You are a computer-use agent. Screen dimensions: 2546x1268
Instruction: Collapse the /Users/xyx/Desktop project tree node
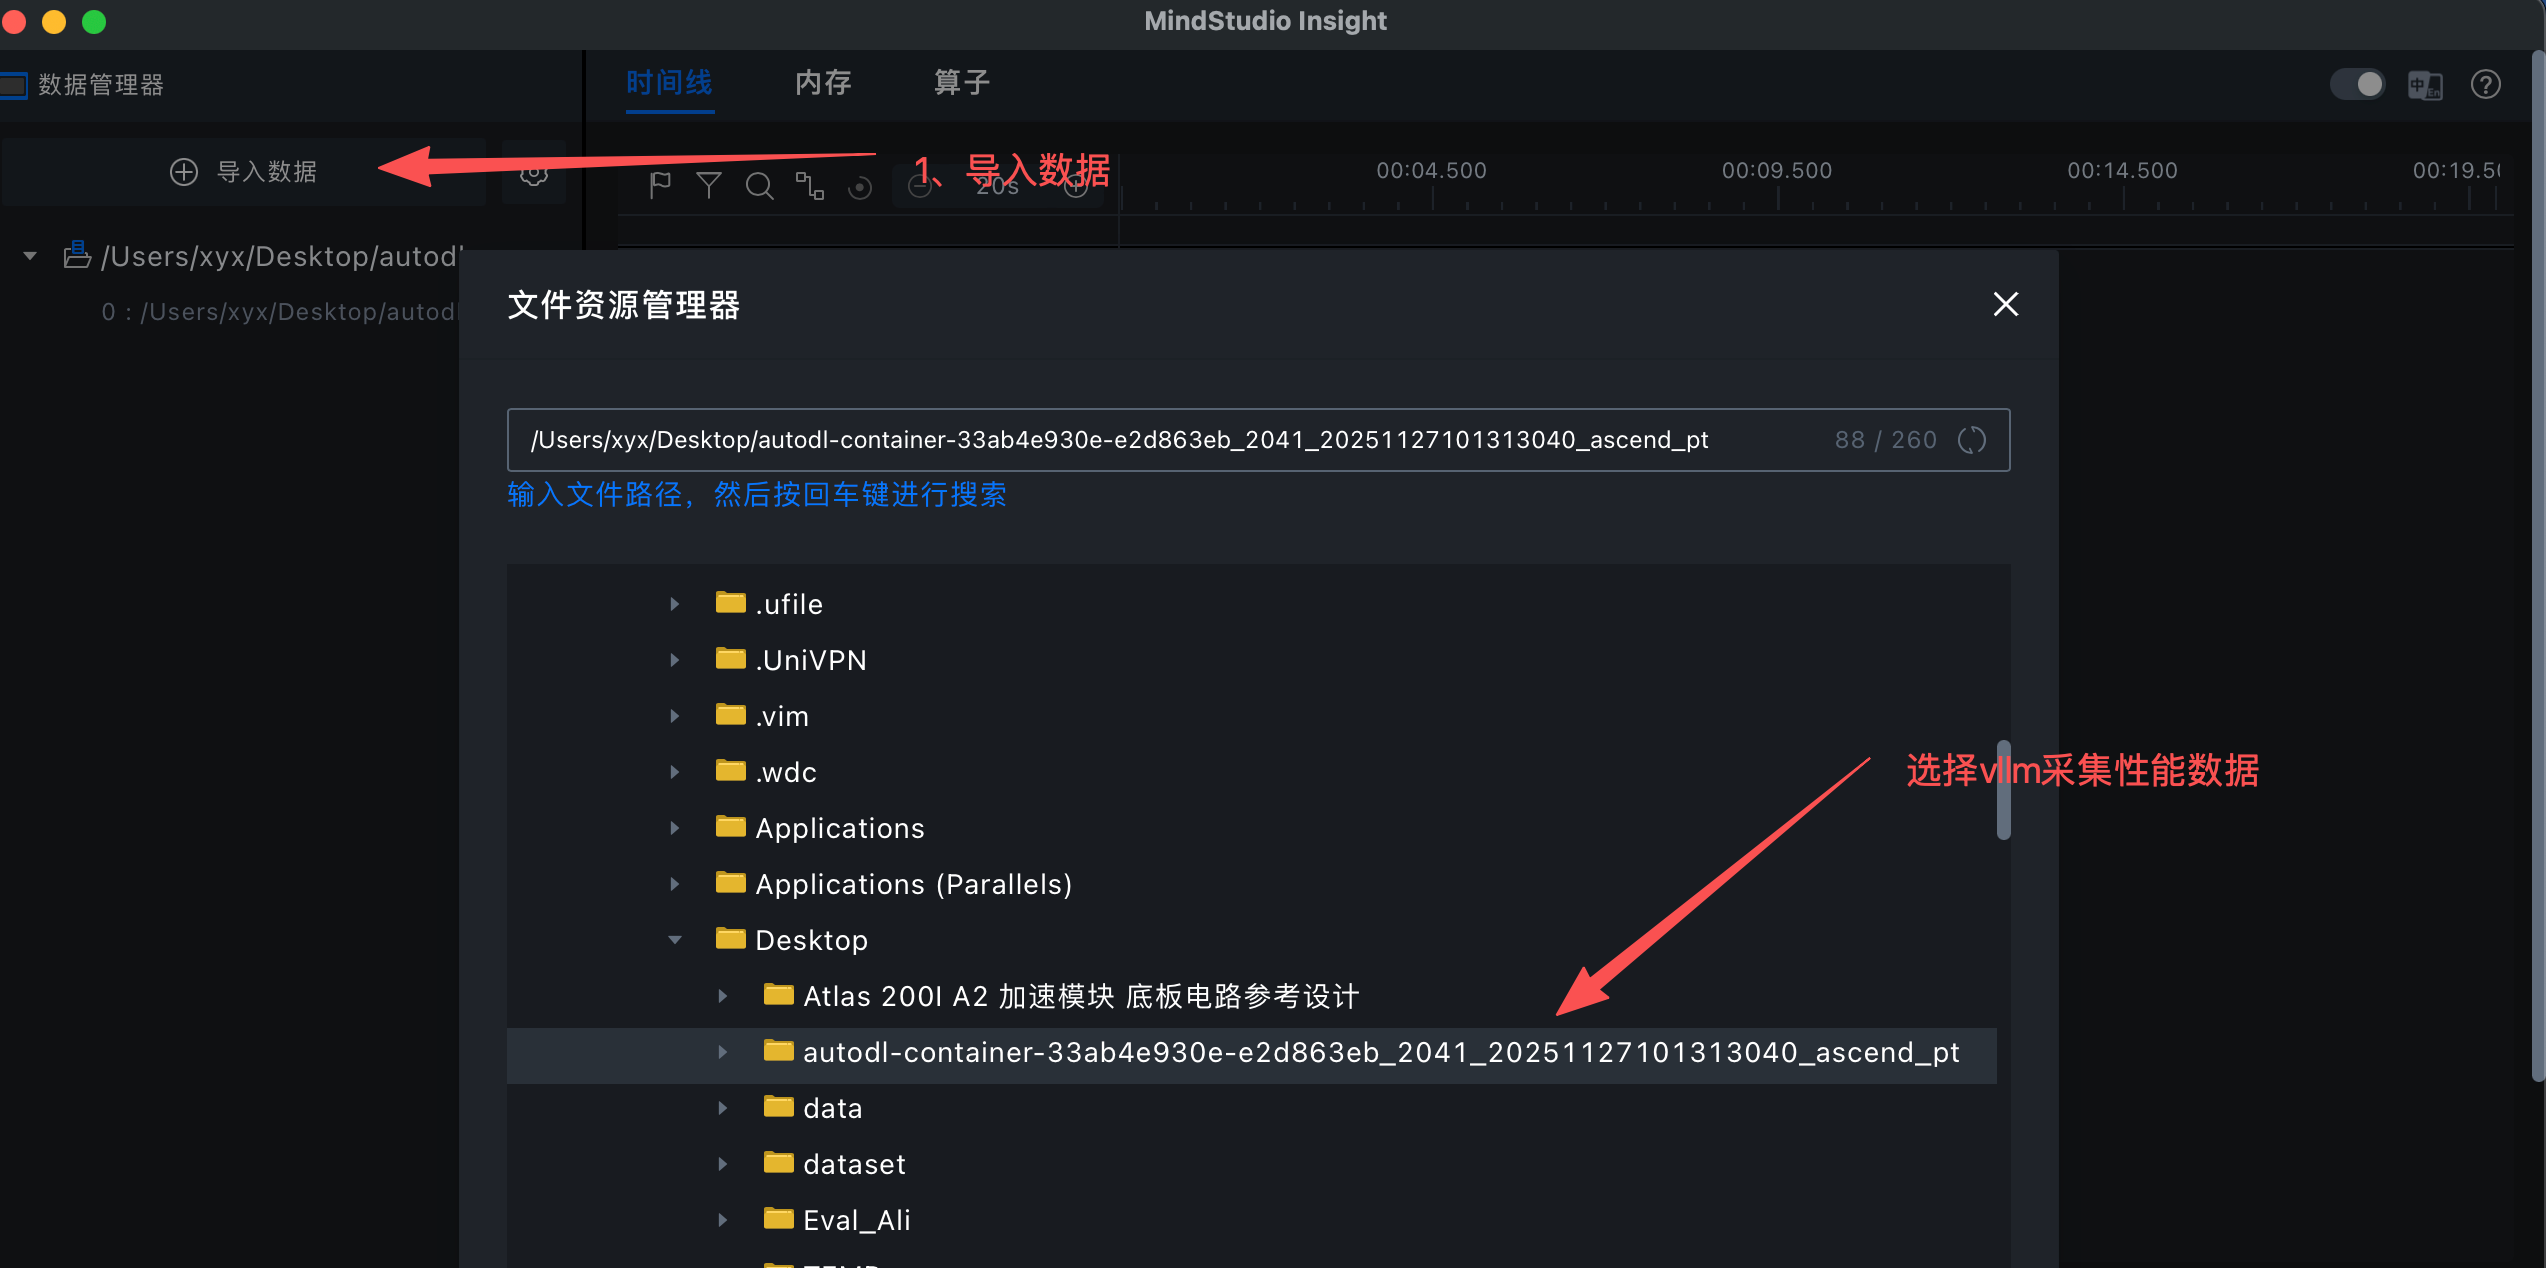point(30,257)
